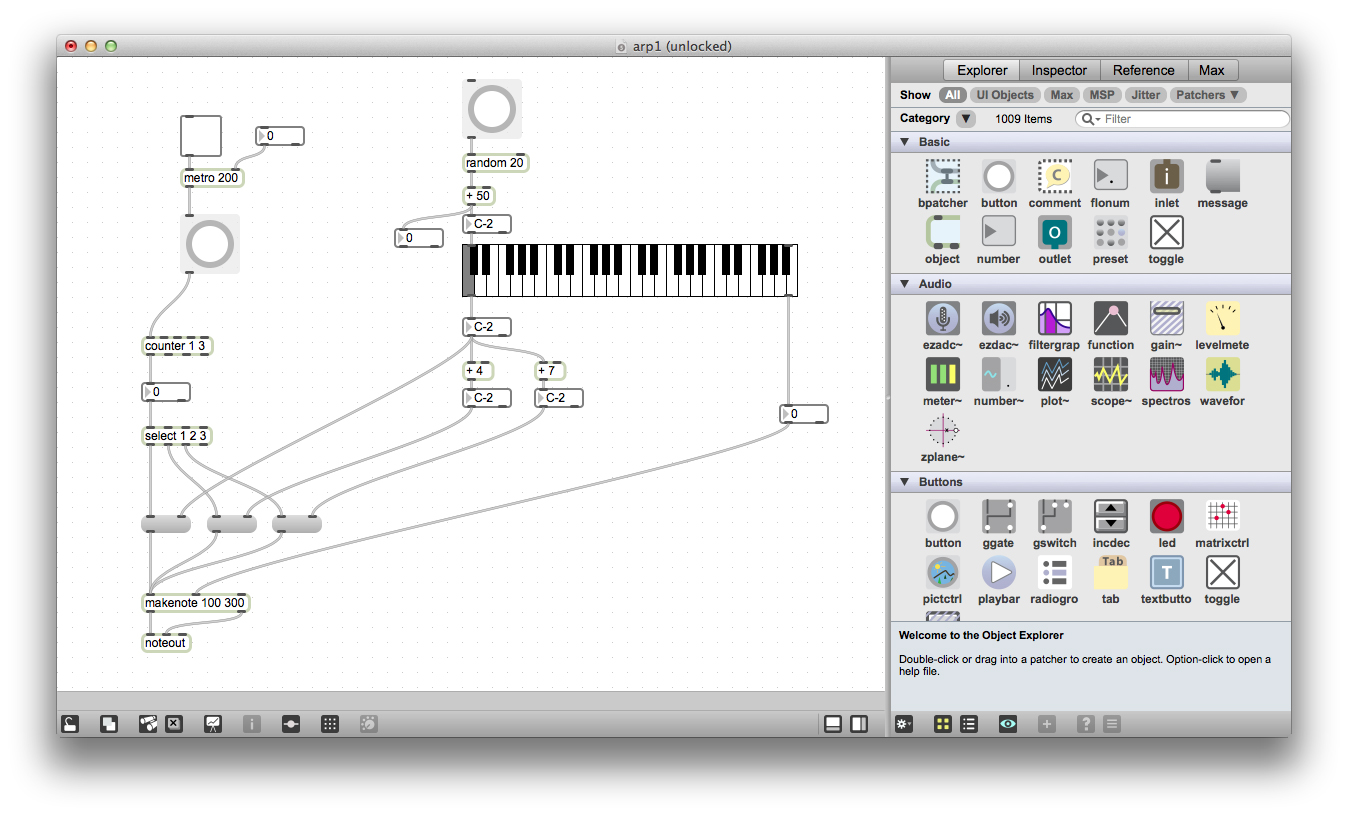Open the Patchers dropdown filter
Screen dimensions: 1348x816
point(1208,95)
